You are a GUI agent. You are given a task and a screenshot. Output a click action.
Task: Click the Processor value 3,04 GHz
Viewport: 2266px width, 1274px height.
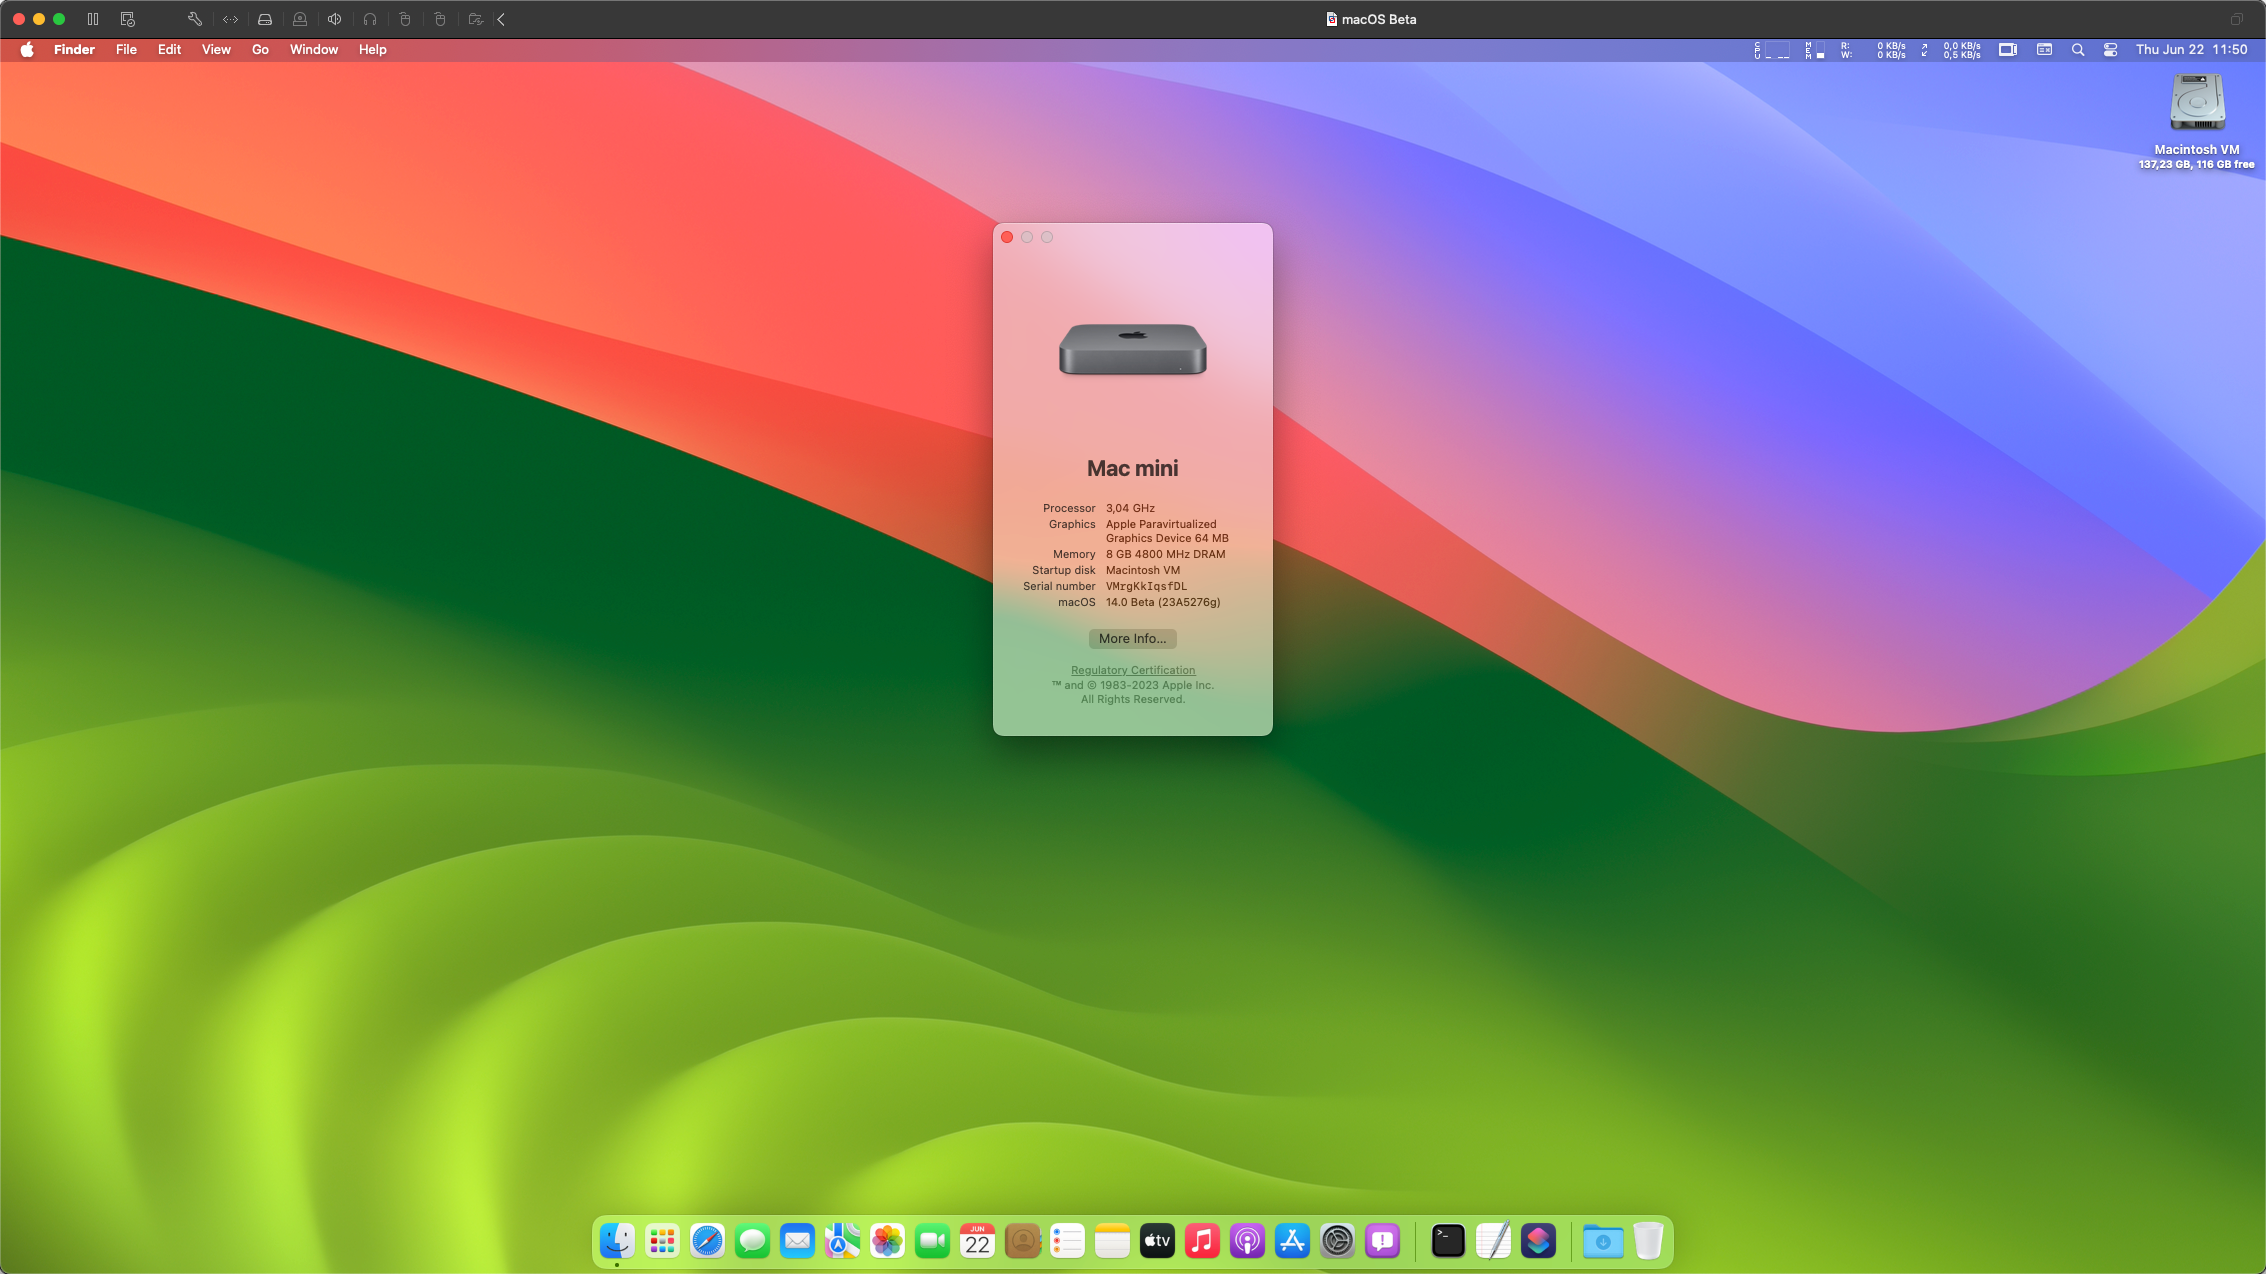point(1130,509)
